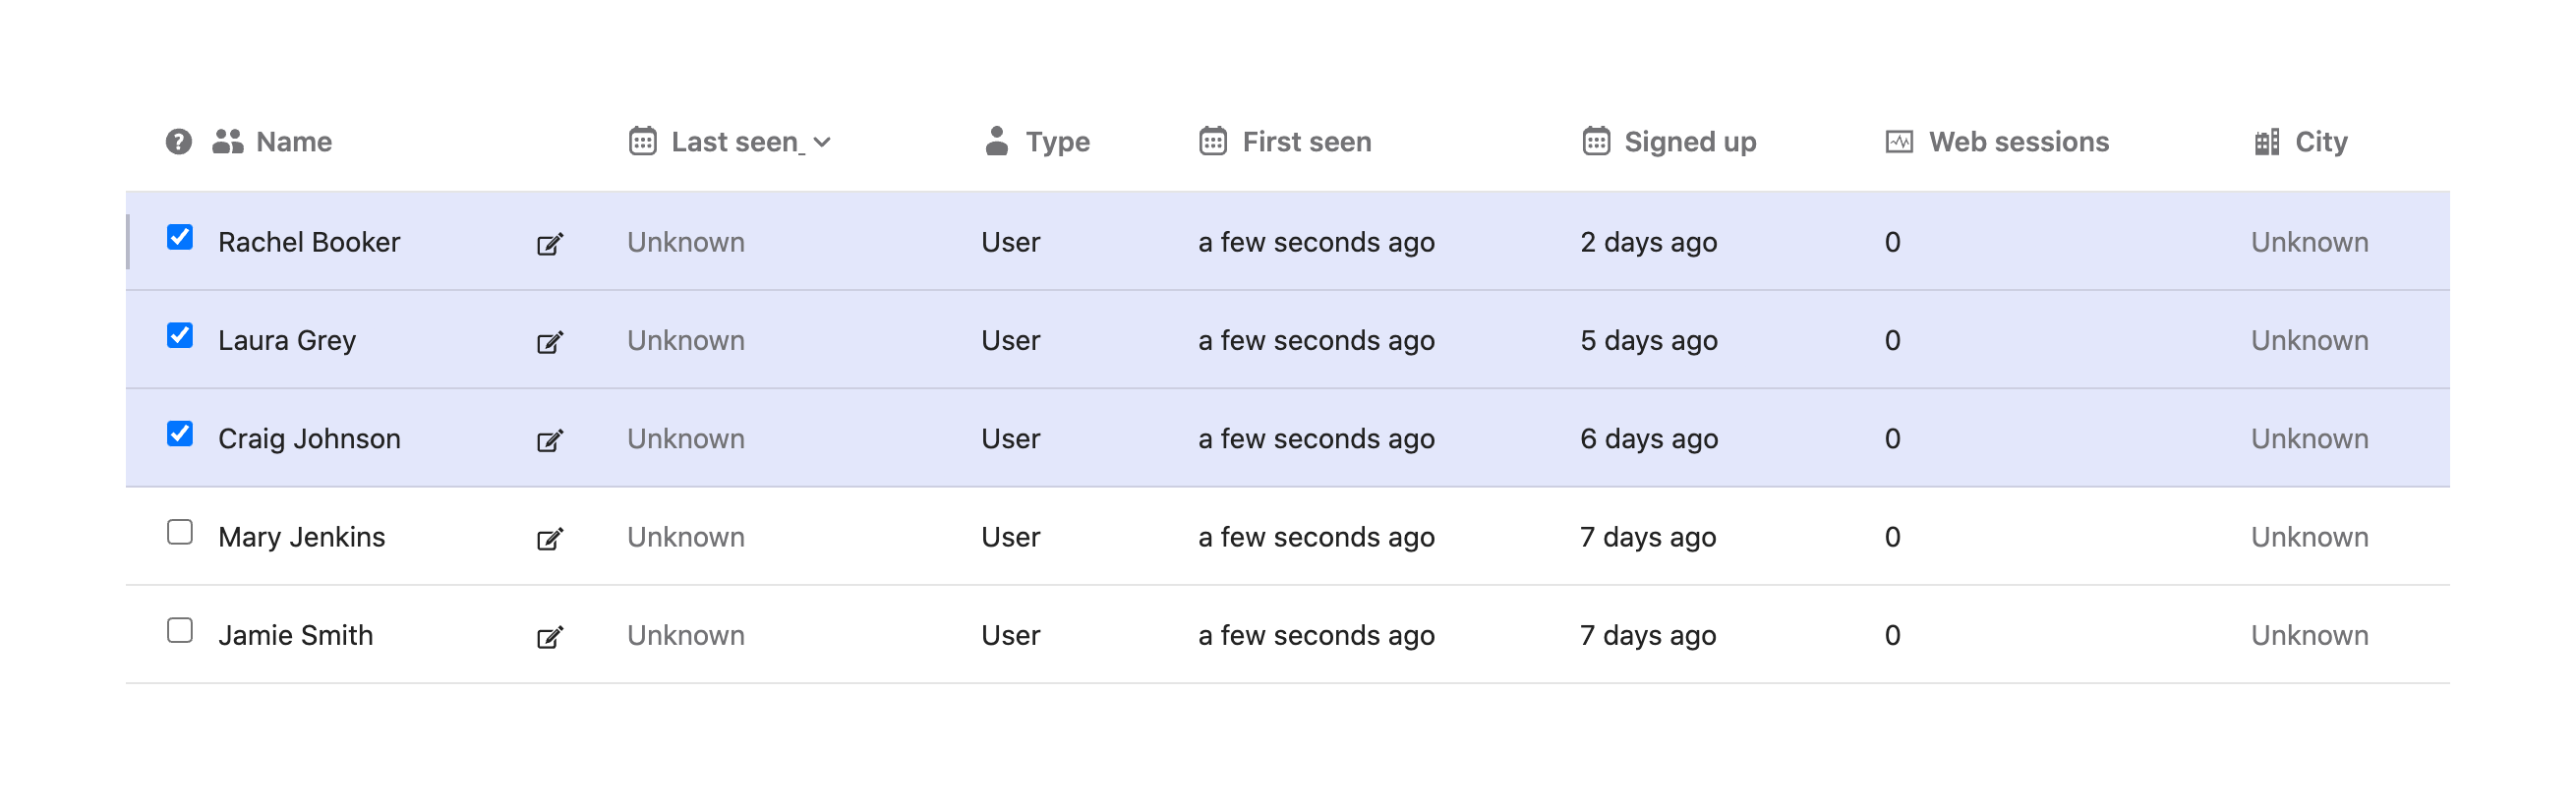Tick the checkbox for Jamie Smith

[180, 630]
